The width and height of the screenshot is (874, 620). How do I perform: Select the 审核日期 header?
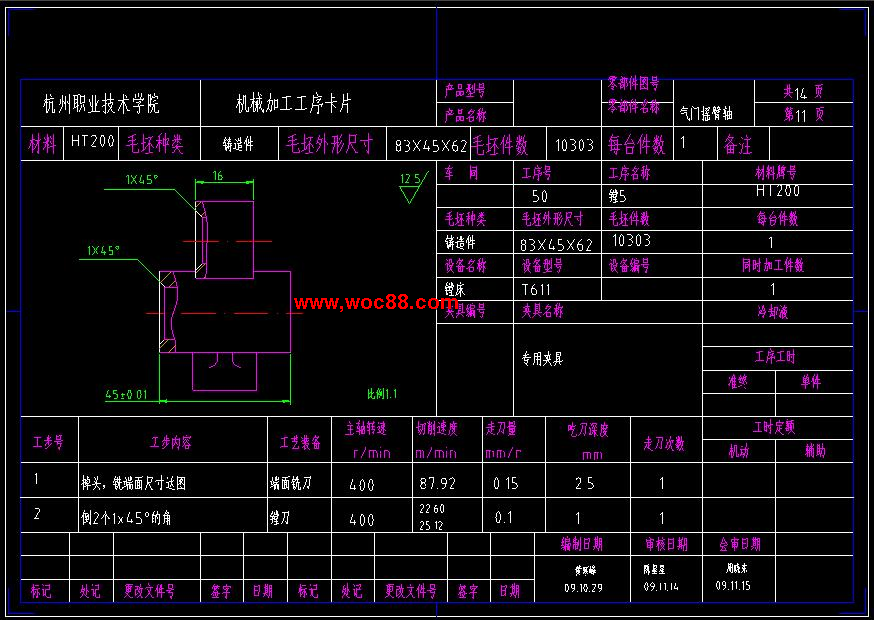667,544
